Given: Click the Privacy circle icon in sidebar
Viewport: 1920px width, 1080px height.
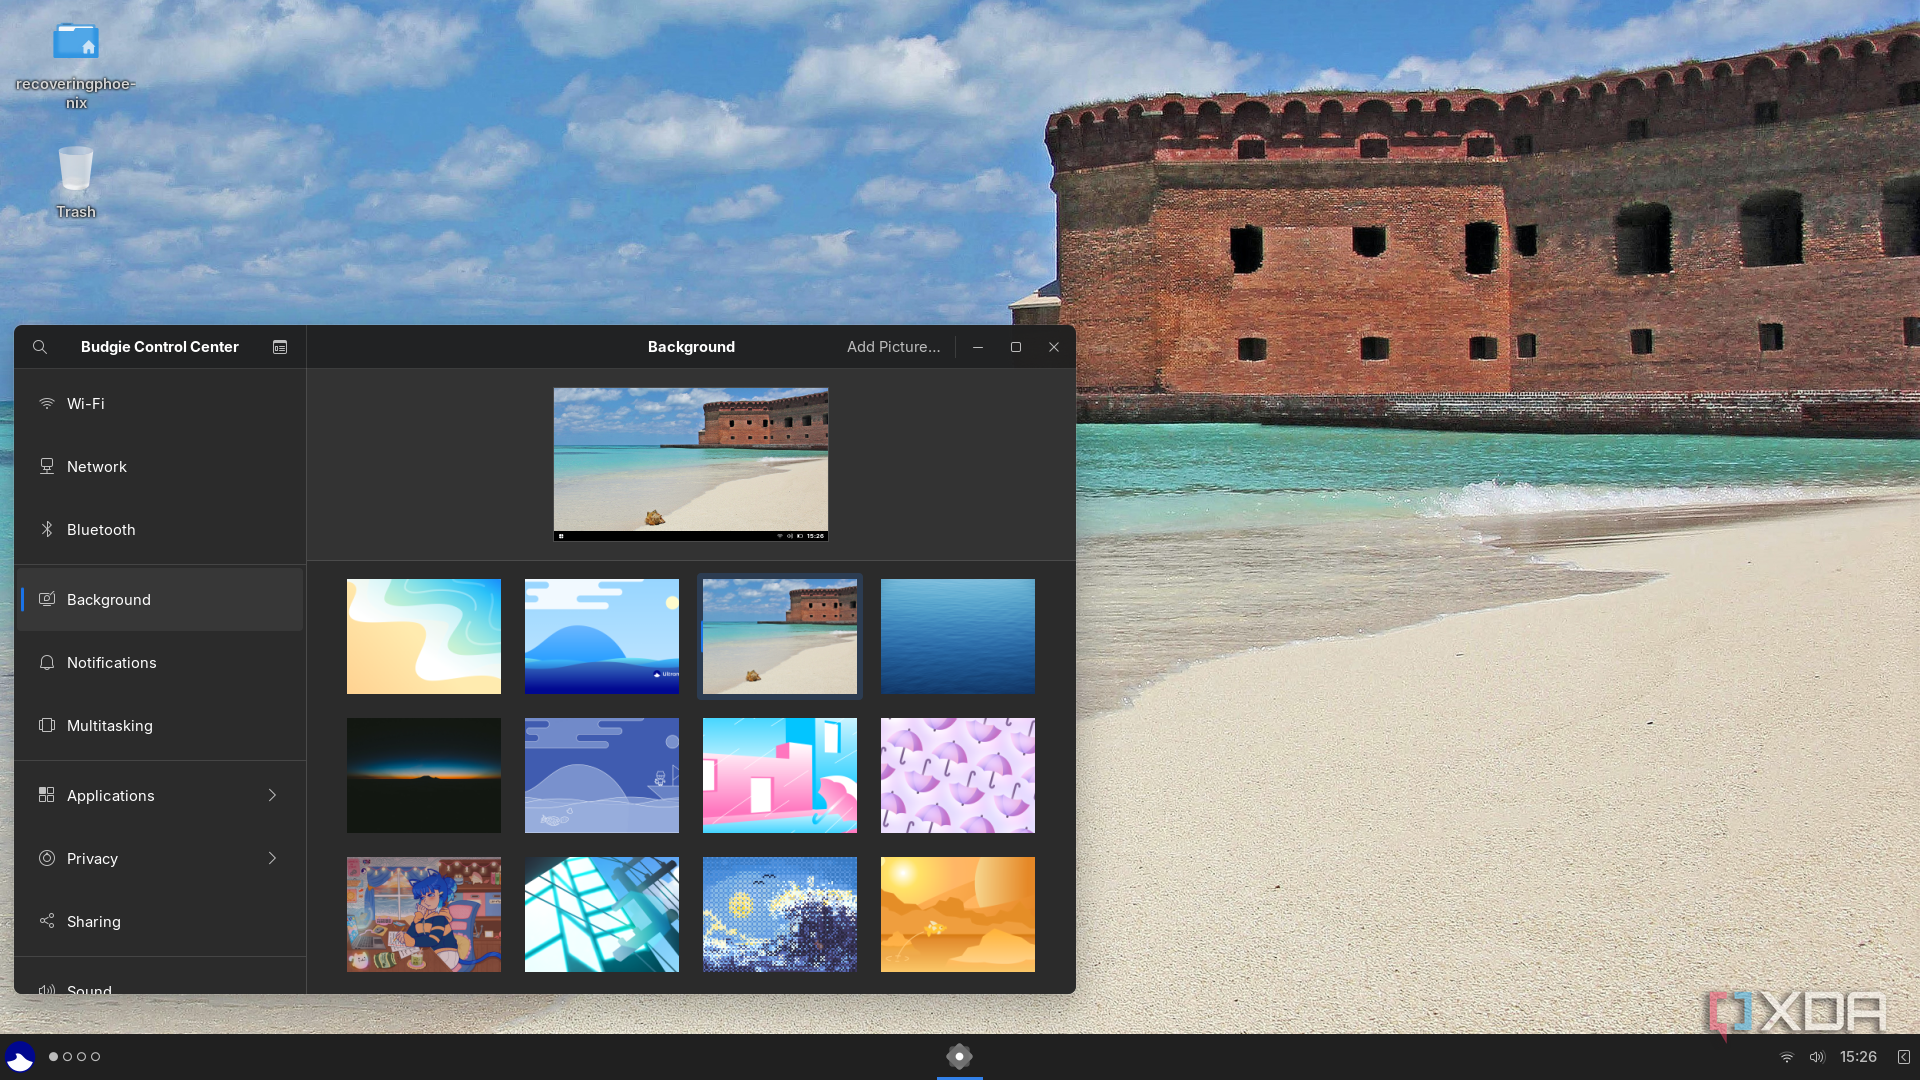Looking at the screenshot, I should (x=47, y=858).
